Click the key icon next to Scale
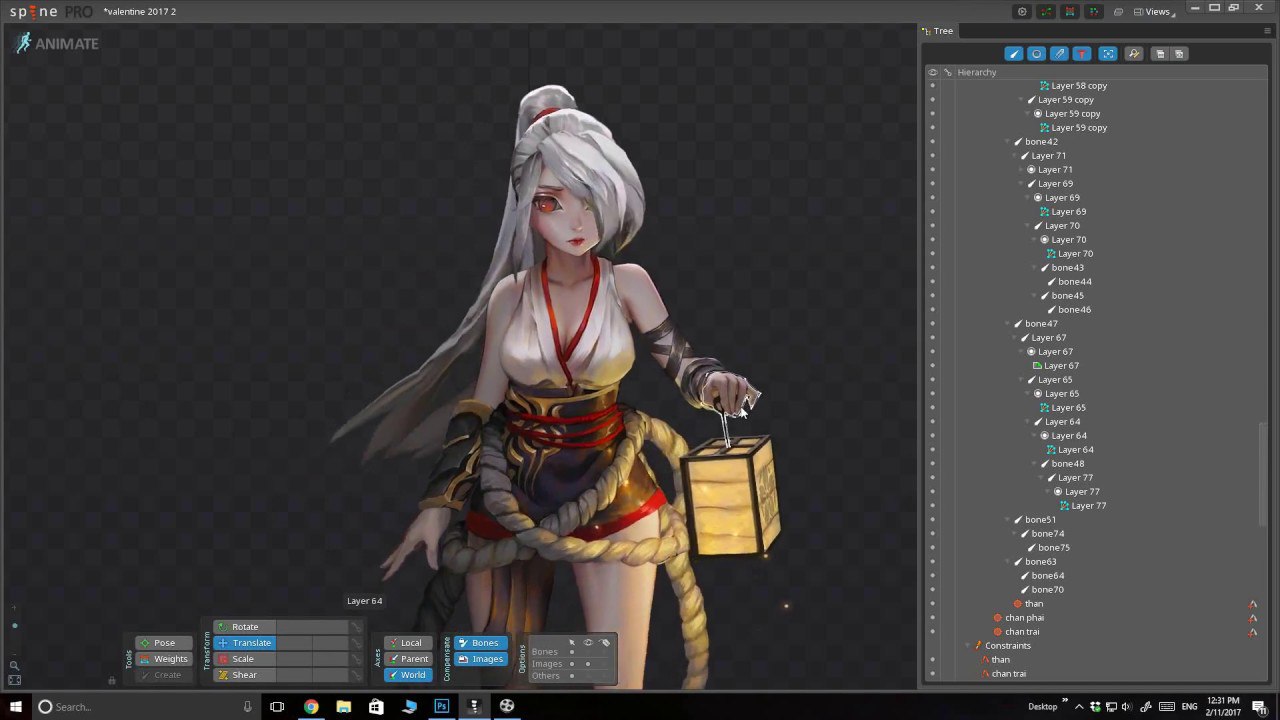 (355, 659)
